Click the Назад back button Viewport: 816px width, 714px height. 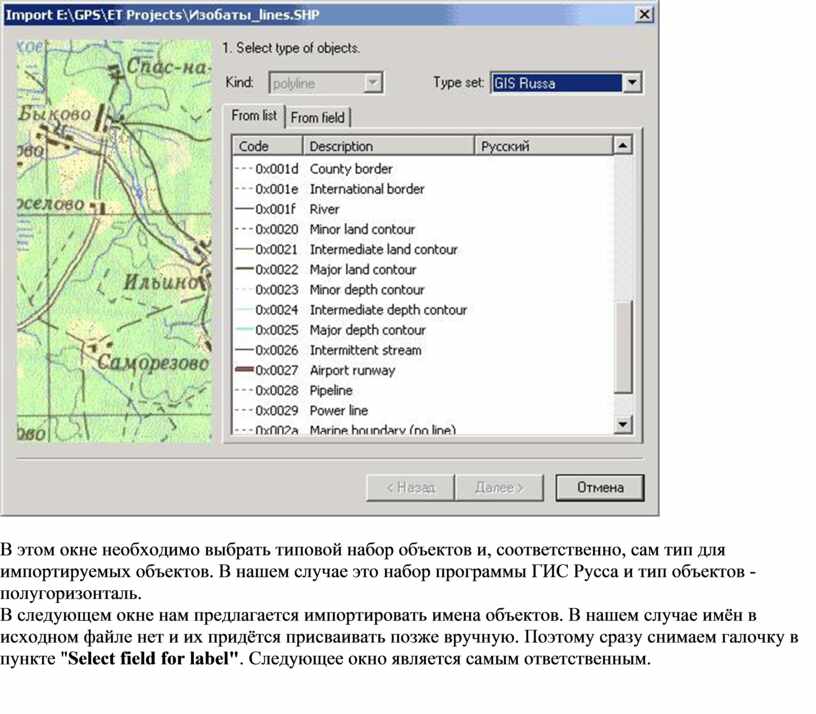click(410, 488)
